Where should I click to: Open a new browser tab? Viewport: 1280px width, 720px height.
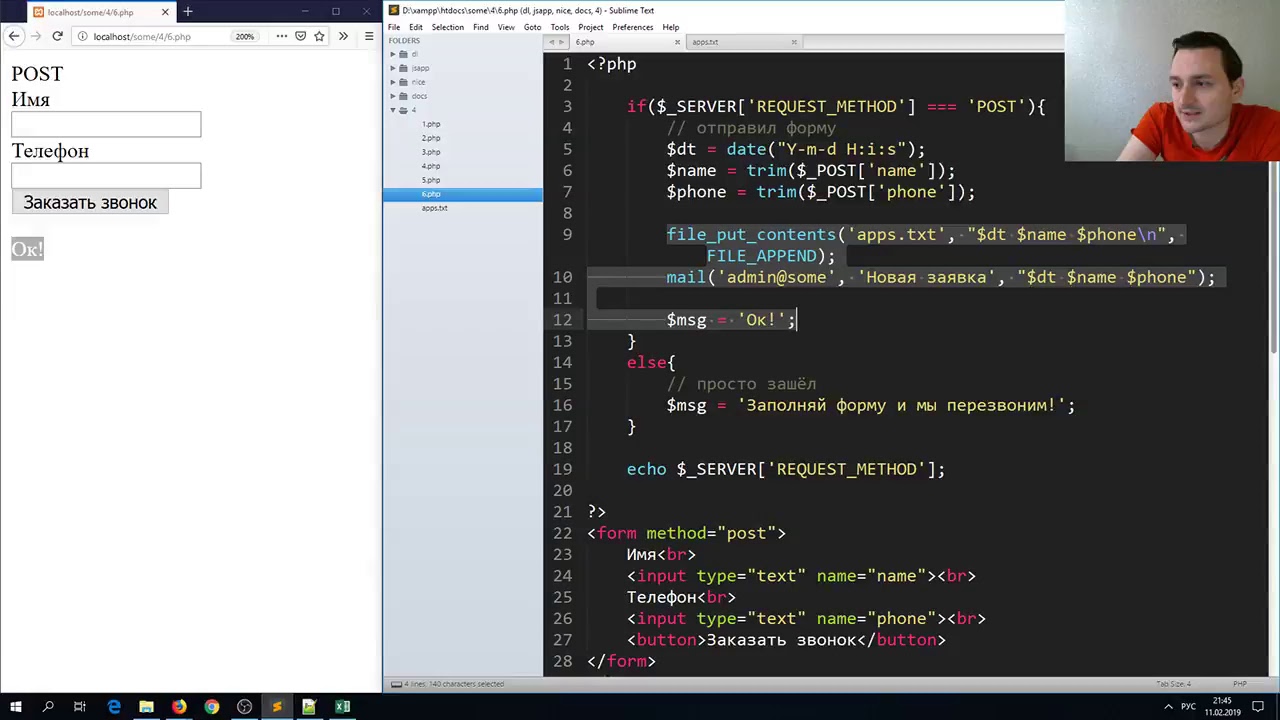click(x=187, y=12)
